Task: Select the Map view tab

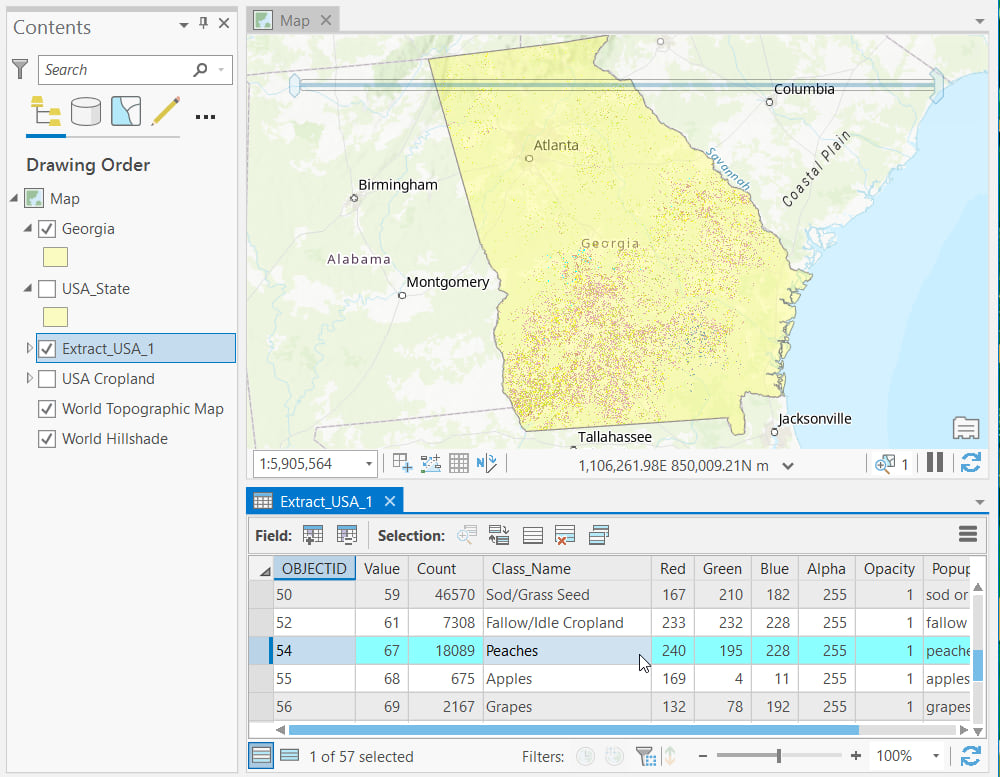Action: click(x=294, y=20)
